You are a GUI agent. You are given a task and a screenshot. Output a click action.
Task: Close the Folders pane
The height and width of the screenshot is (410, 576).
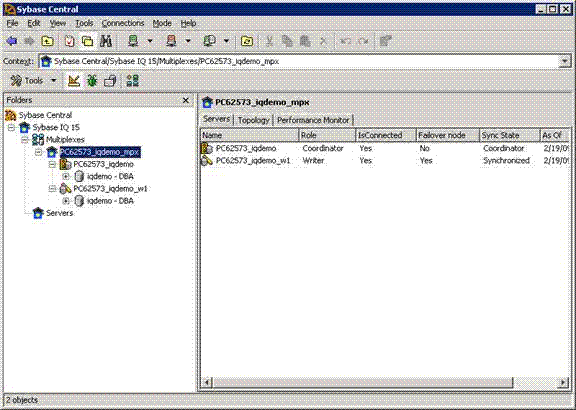(x=186, y=100)
